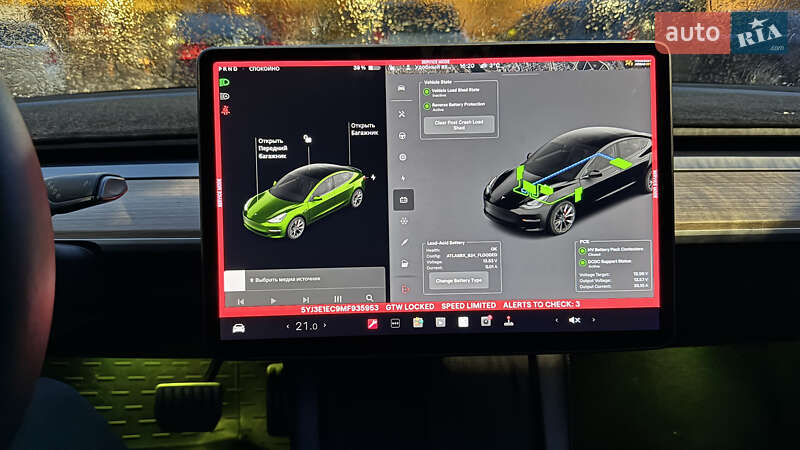The height and width of the screenshot is (450, 800).
Task: Skip to previous media track
Action: click(241, 302)
